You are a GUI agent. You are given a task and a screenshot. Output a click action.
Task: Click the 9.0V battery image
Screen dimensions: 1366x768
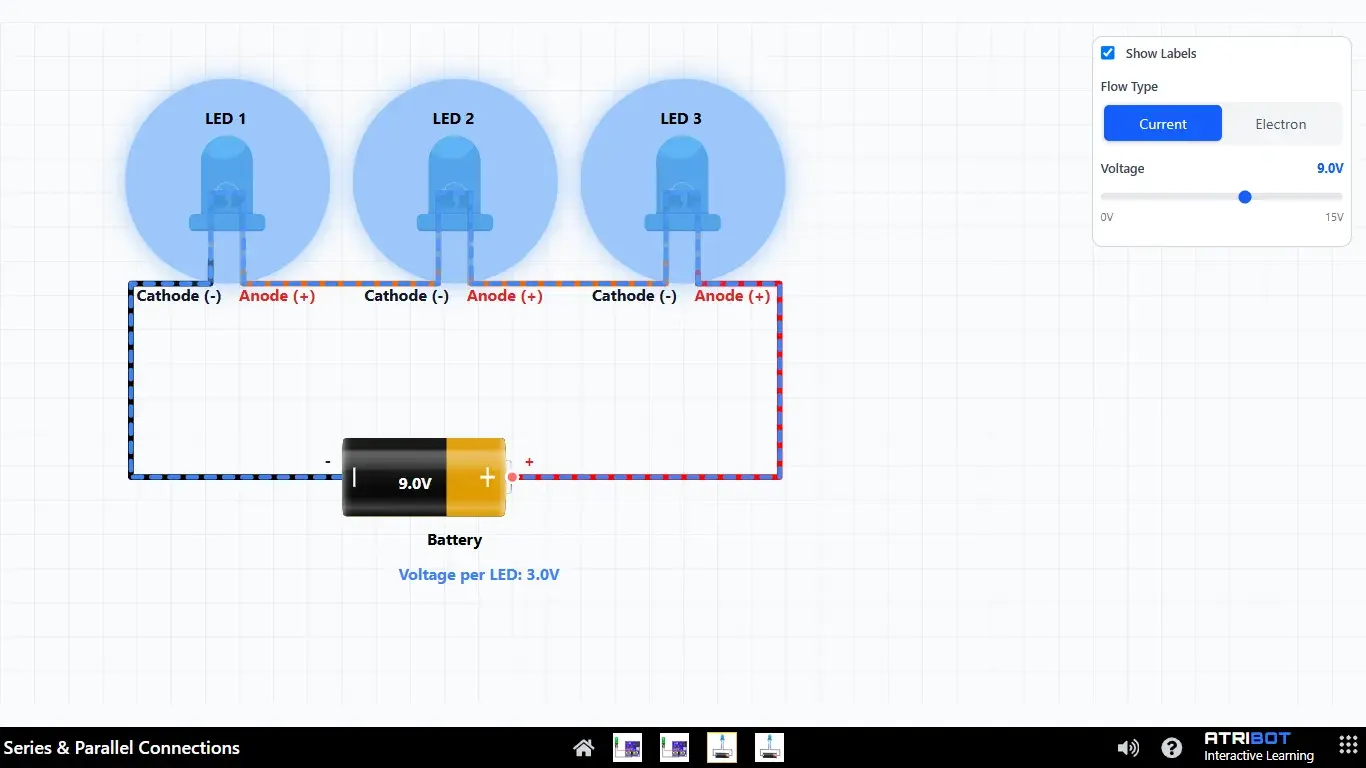pos(425,477)
